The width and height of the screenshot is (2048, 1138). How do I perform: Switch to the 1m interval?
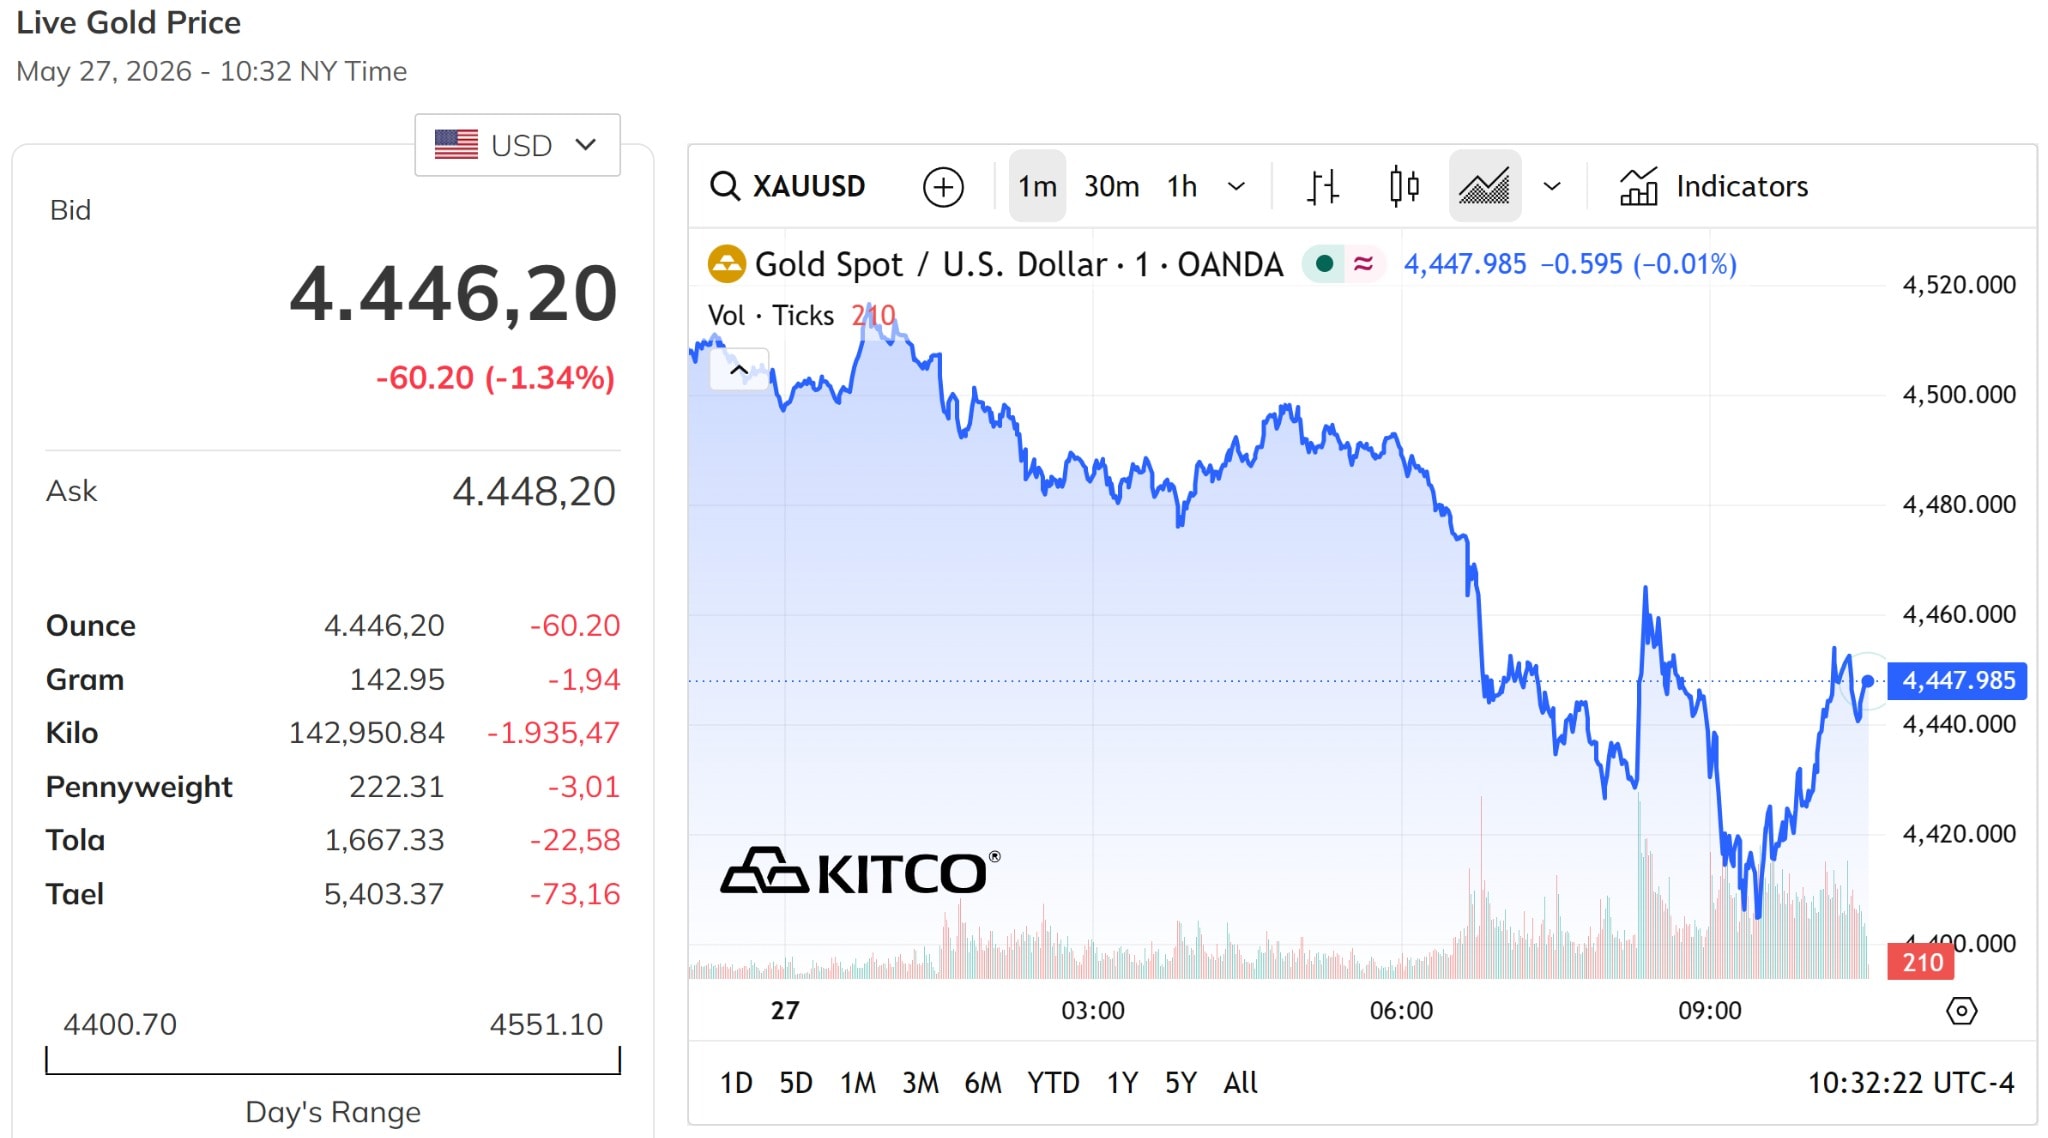[x=1037, y=186]
